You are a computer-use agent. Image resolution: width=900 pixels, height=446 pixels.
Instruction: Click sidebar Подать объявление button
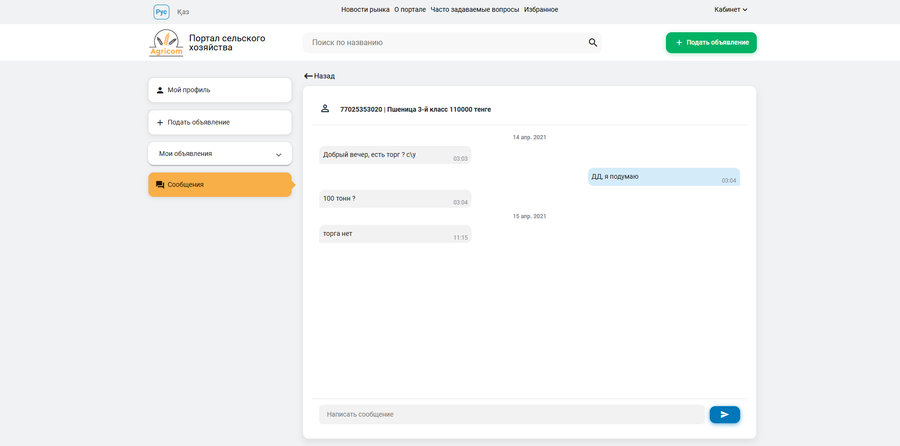[x=220, y=122]
